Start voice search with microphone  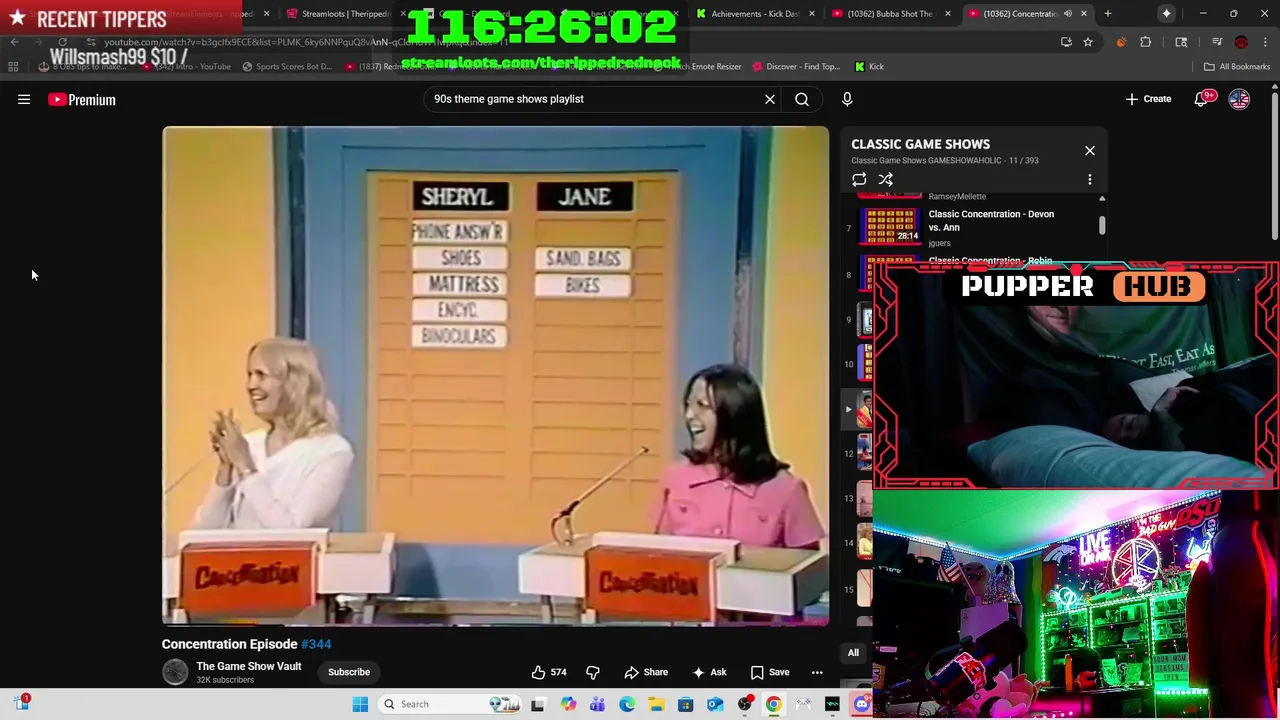pos(847,99)
